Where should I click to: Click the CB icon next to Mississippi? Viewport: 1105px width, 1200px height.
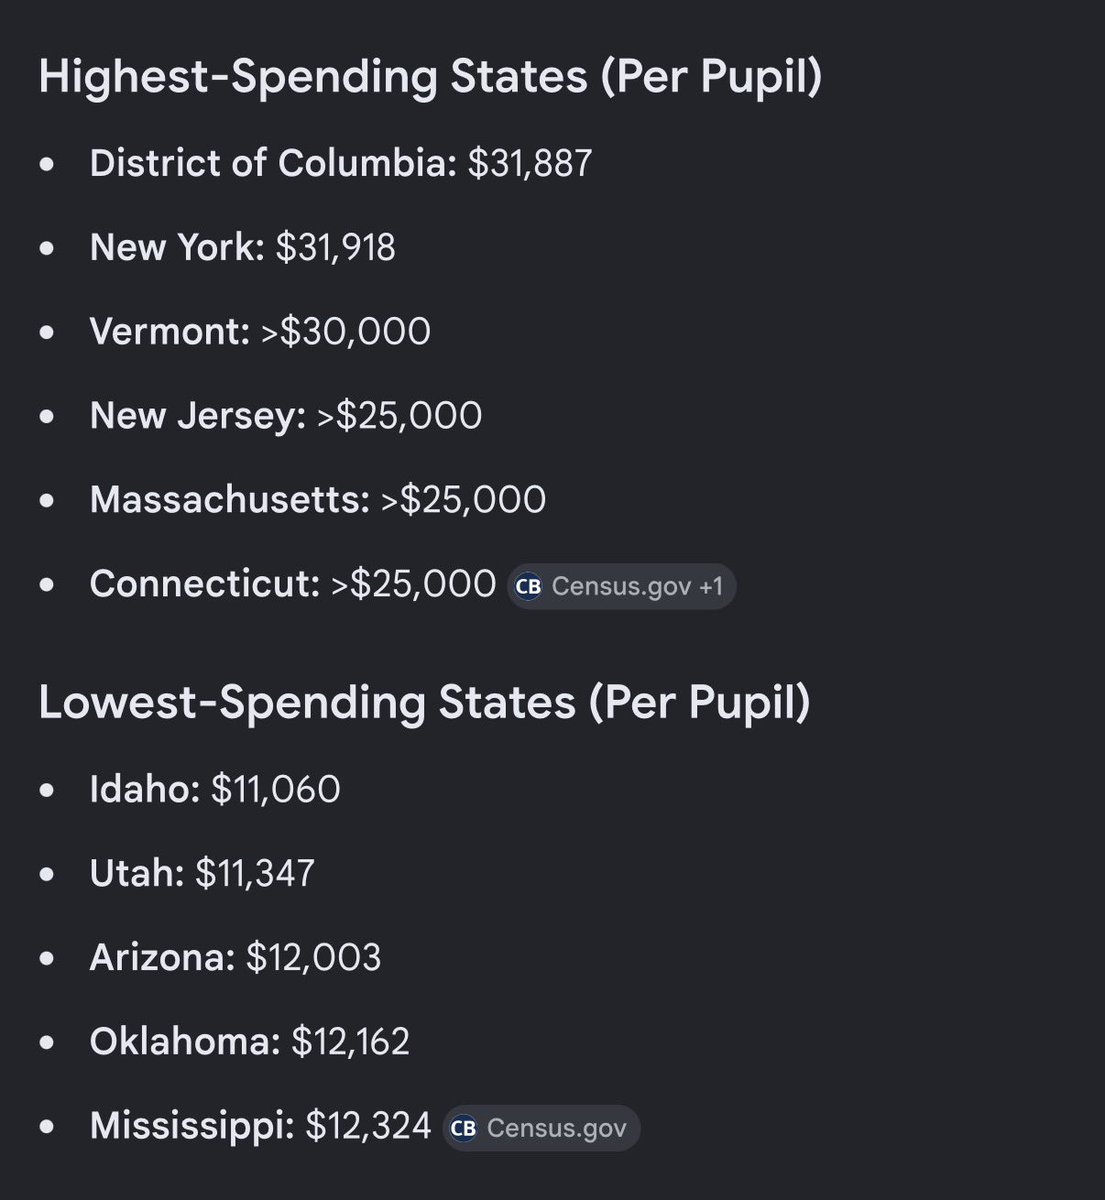463,1128
